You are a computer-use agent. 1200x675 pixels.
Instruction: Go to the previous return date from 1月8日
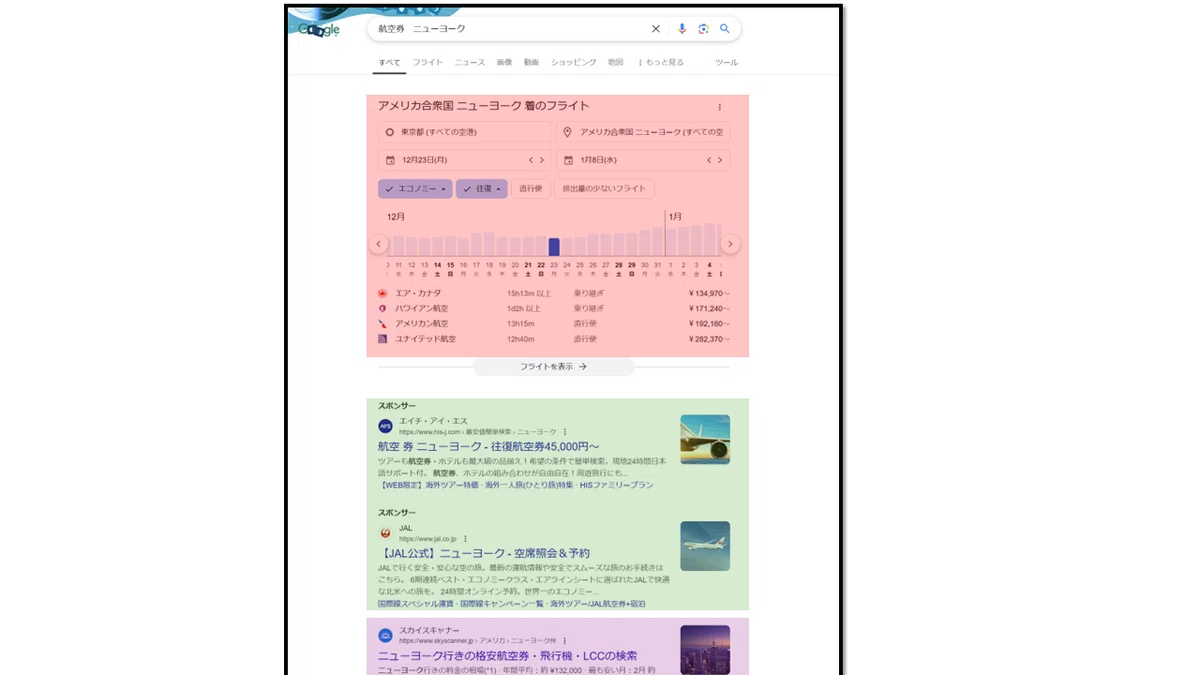pyautogui.click(x=710, y=160)
